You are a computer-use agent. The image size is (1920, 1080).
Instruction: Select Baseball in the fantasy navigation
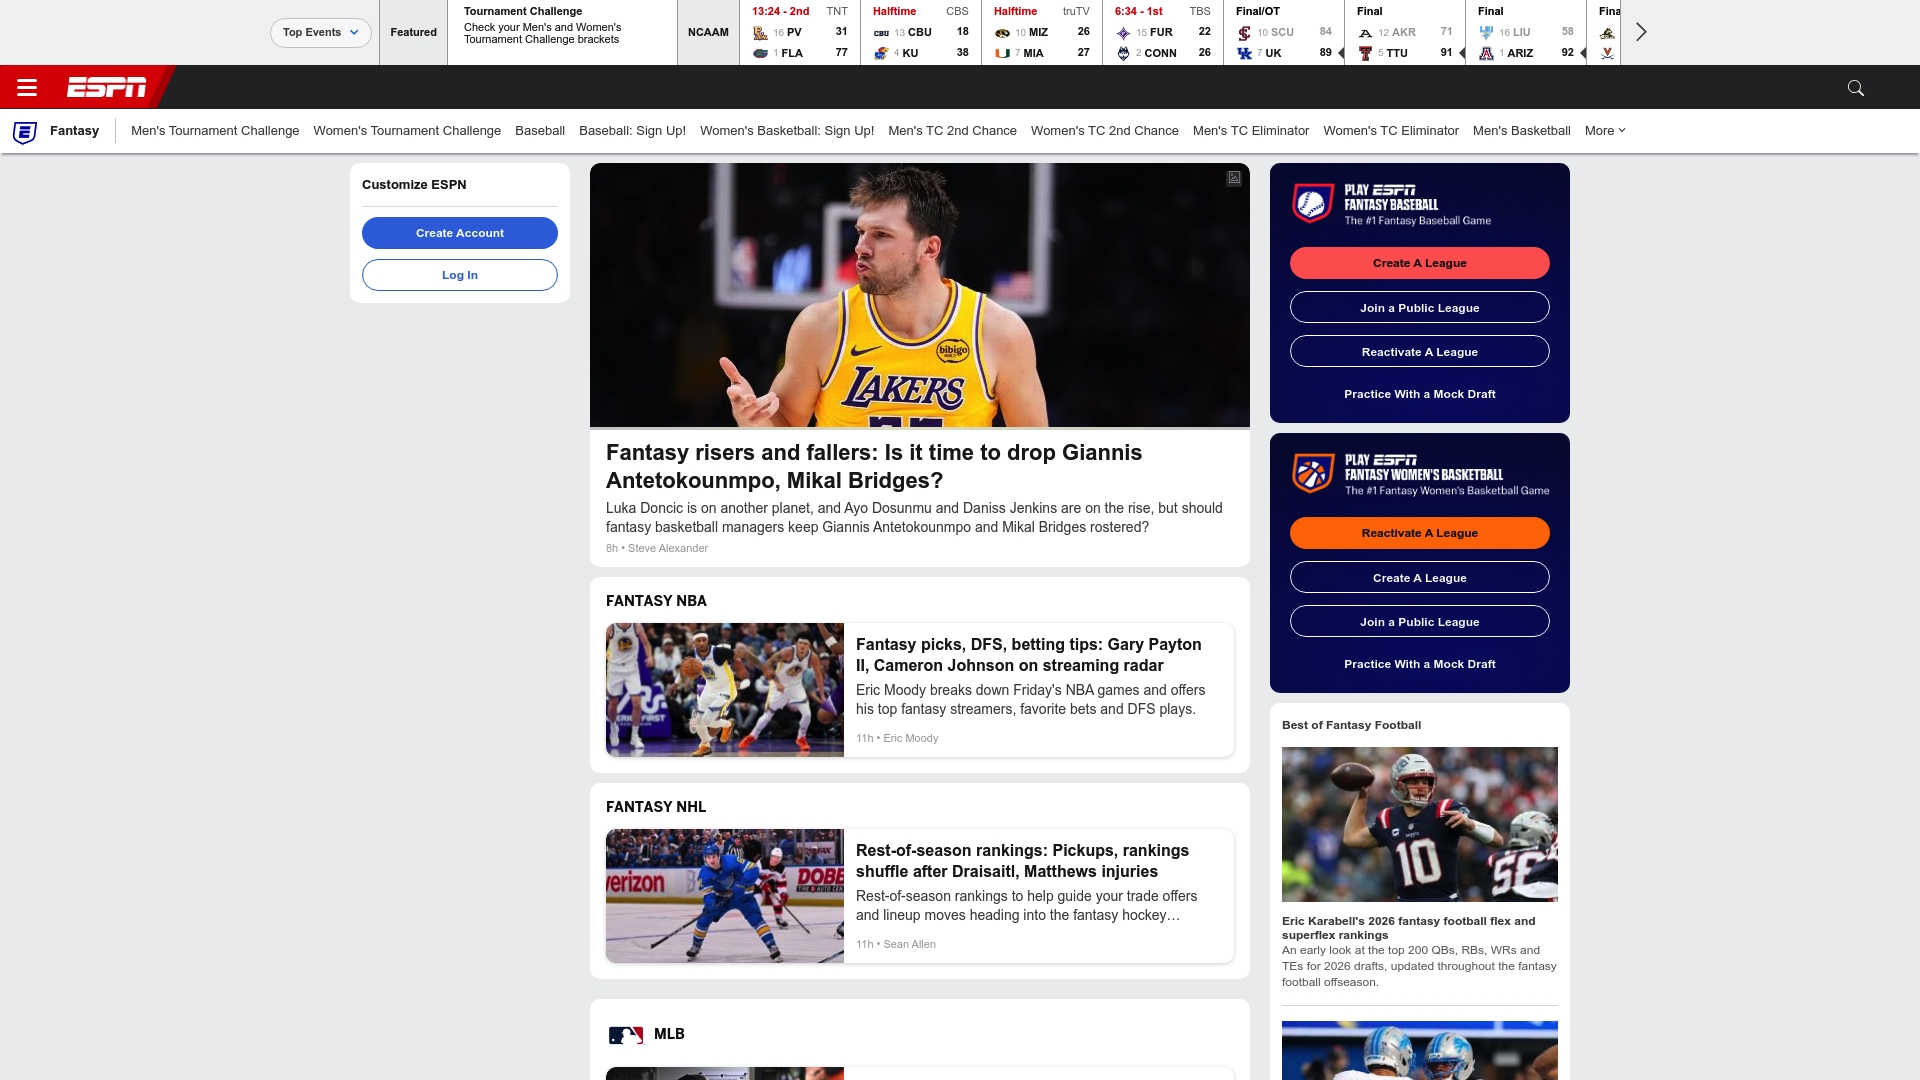[540, 130]
